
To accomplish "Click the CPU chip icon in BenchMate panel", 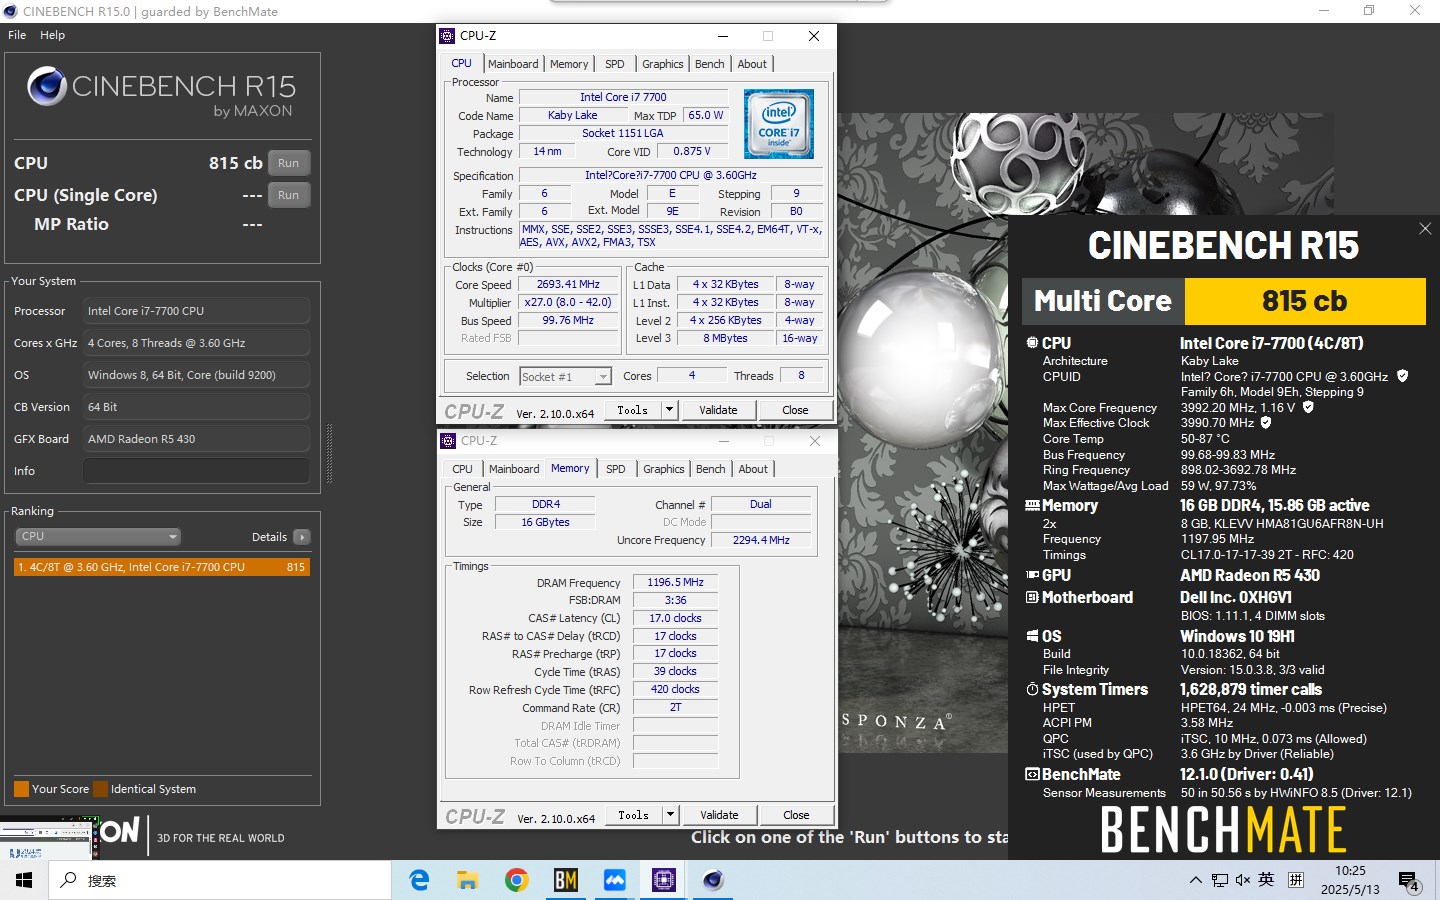I will pos(1032,343).
